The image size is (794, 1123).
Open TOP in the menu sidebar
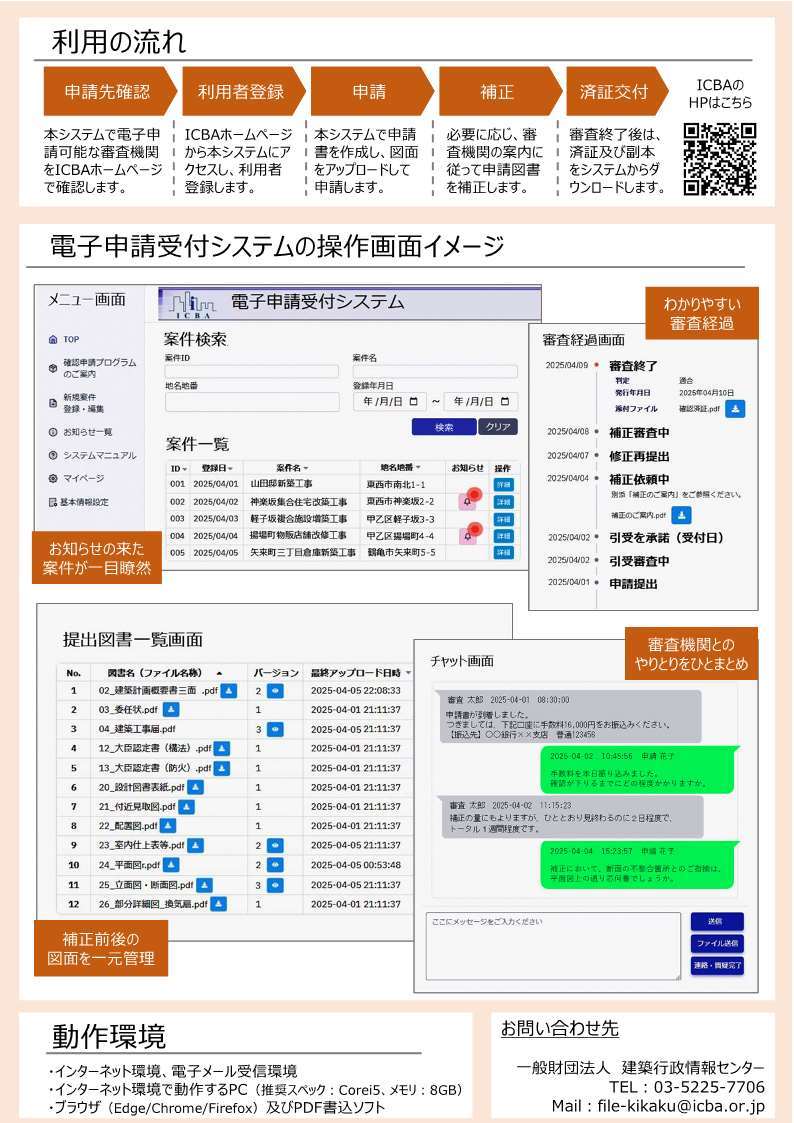[x=64, y=339]
